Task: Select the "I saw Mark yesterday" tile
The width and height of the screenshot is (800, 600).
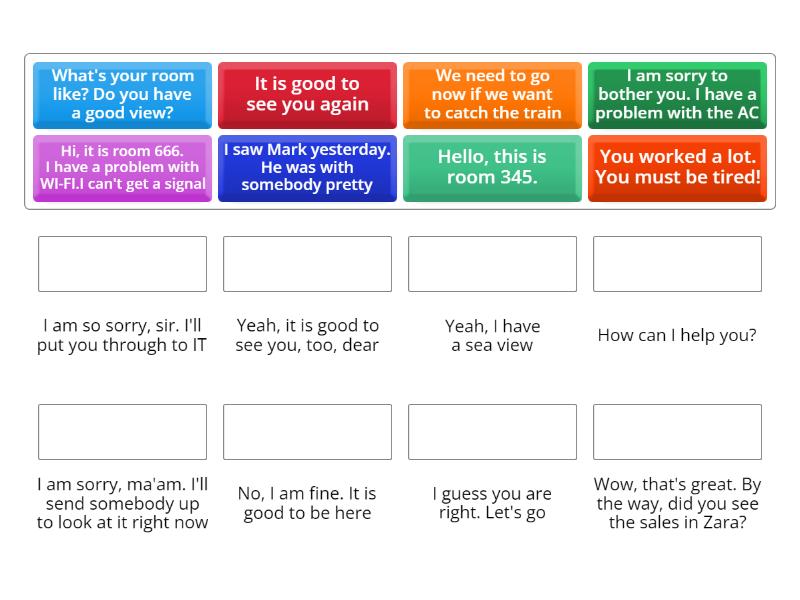Action: [307, 168]
